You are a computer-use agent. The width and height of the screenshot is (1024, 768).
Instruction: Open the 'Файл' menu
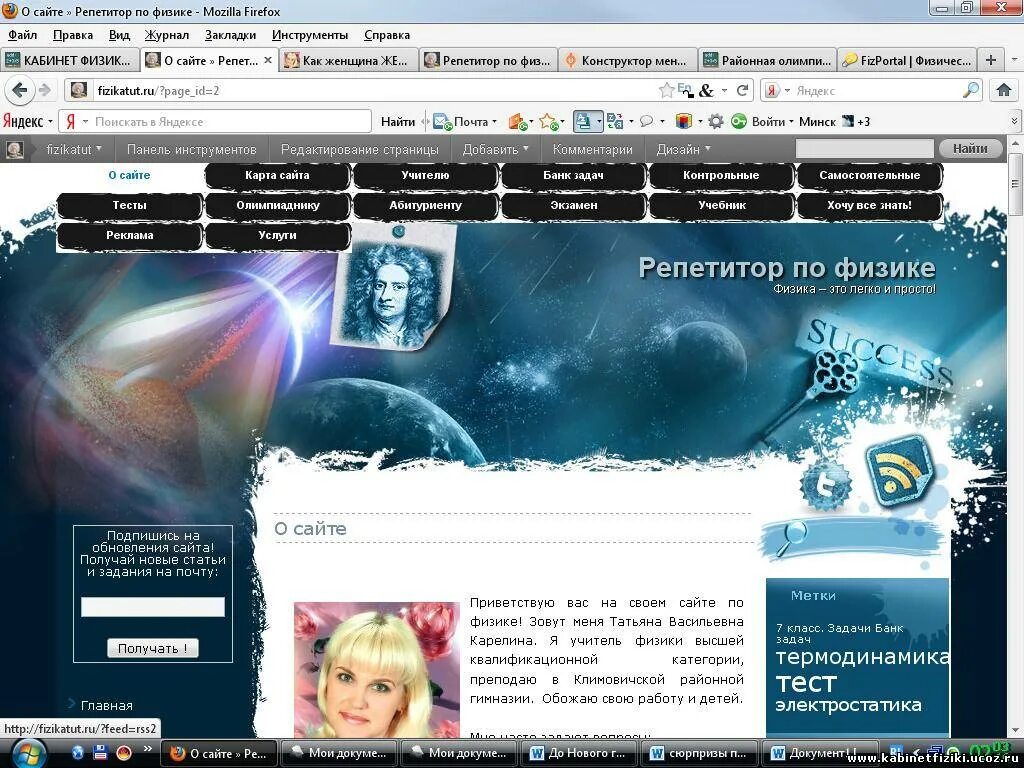[22, 35]
